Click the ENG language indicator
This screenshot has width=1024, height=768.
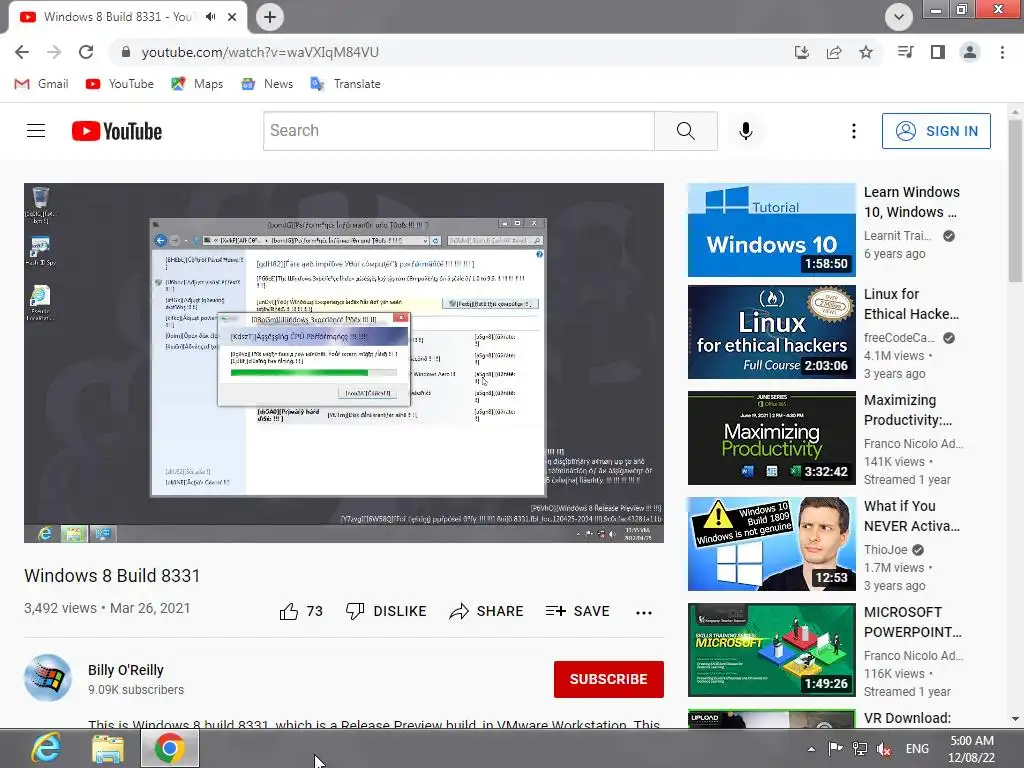(x=917, y=749)
